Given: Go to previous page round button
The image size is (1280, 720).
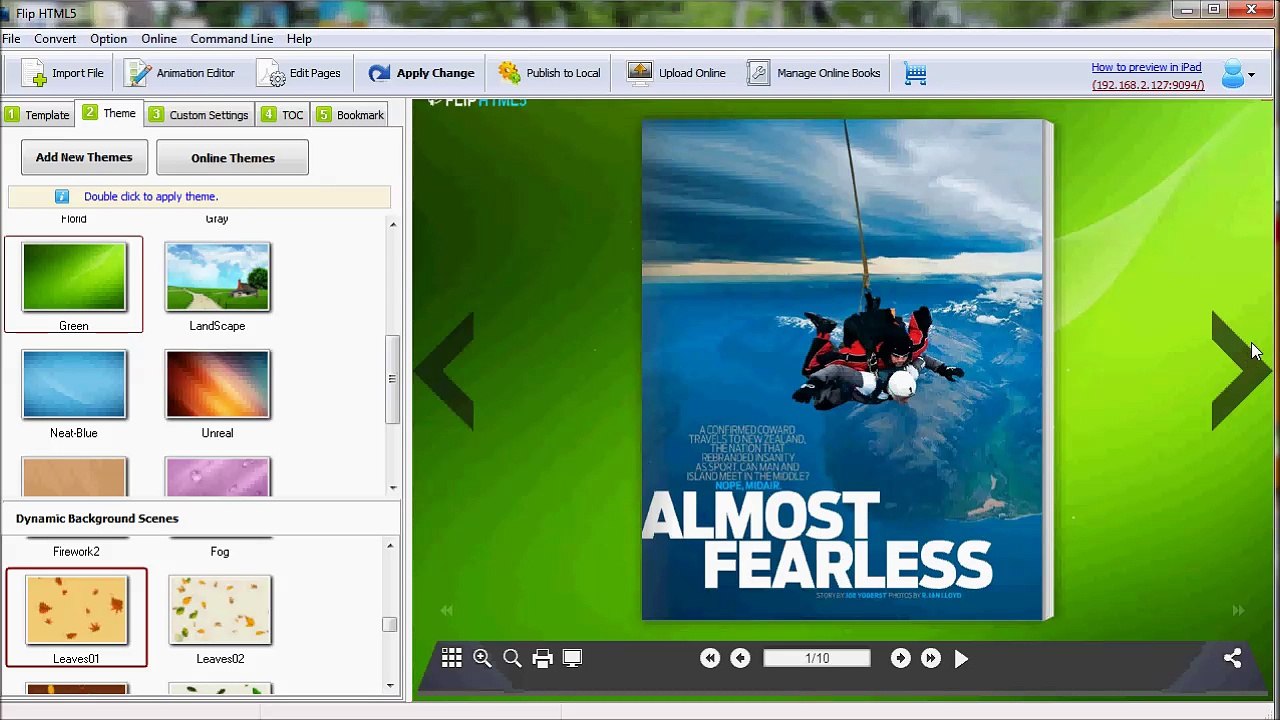Looking at the screenshot, I should pos(740,658).
